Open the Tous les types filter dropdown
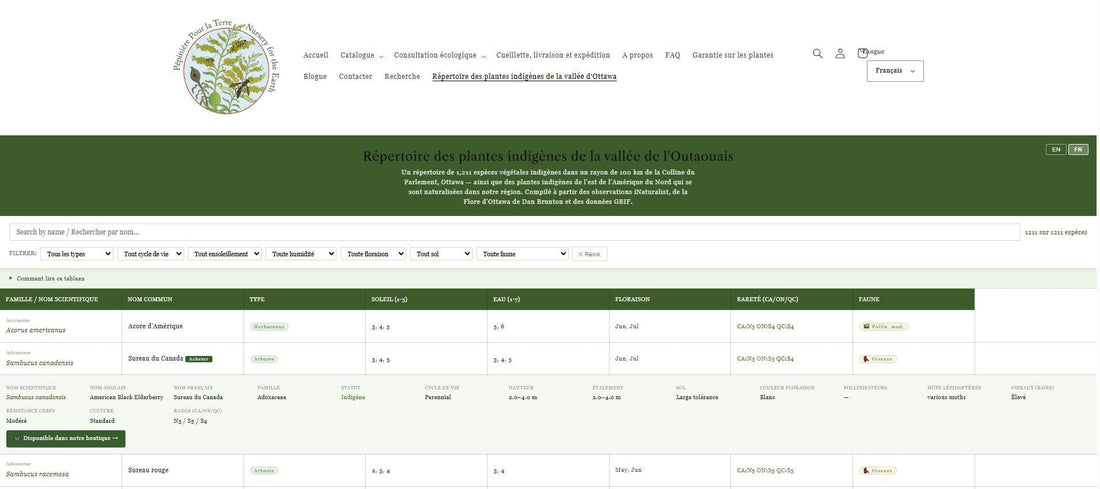The width and height of the screenshot is (1100, 489). (77, 254)
